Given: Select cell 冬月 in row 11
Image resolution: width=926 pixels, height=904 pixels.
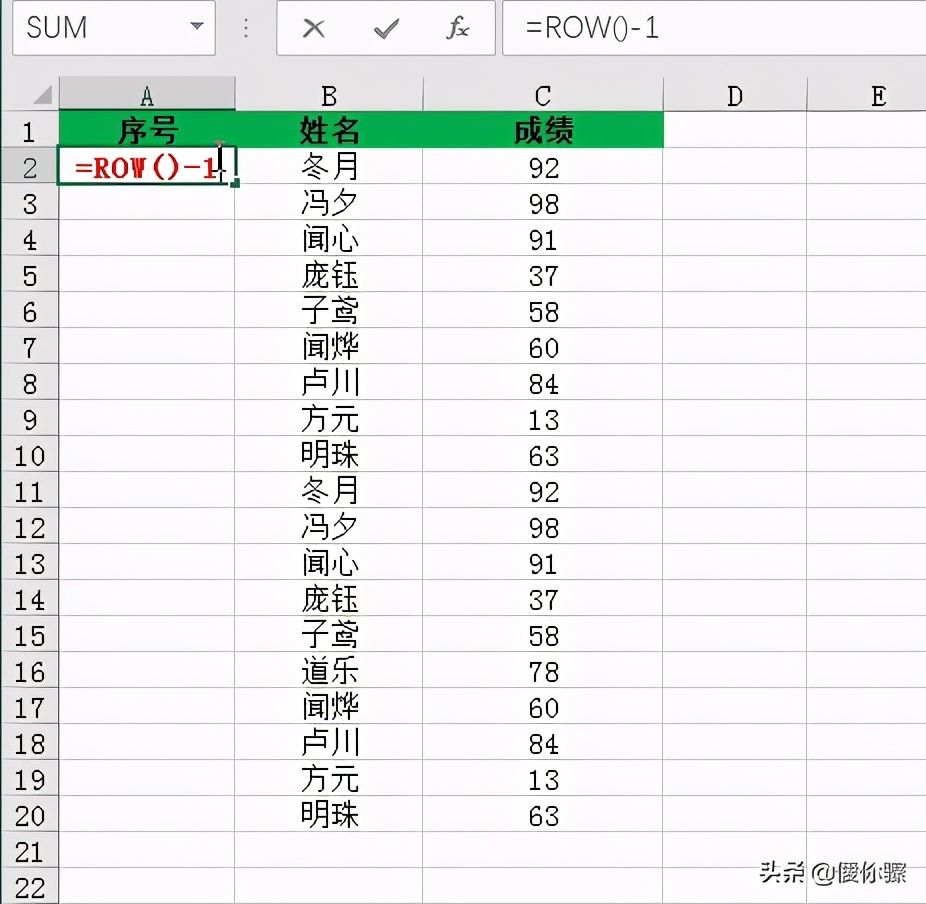Looking at the screenshot, I should 329,491.
